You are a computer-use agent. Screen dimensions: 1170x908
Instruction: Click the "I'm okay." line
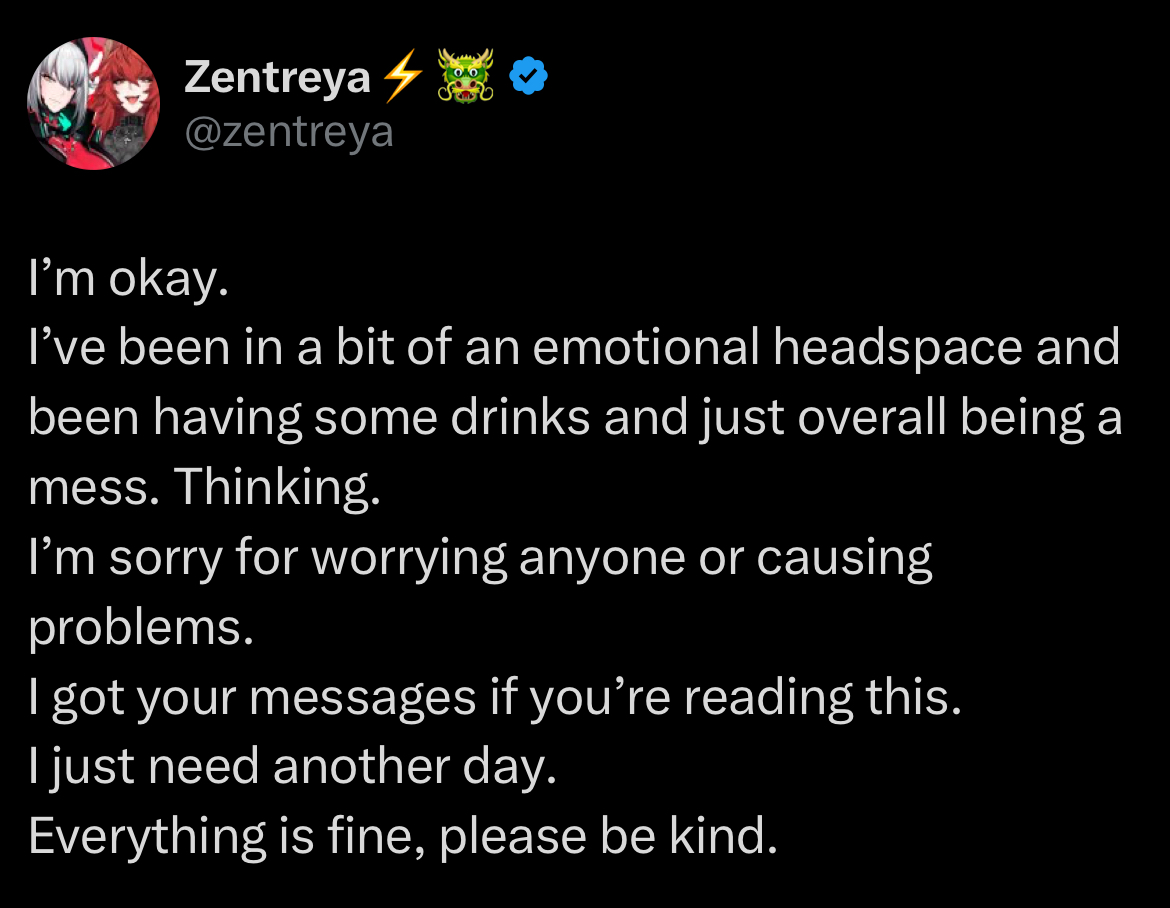coord(129,281)
